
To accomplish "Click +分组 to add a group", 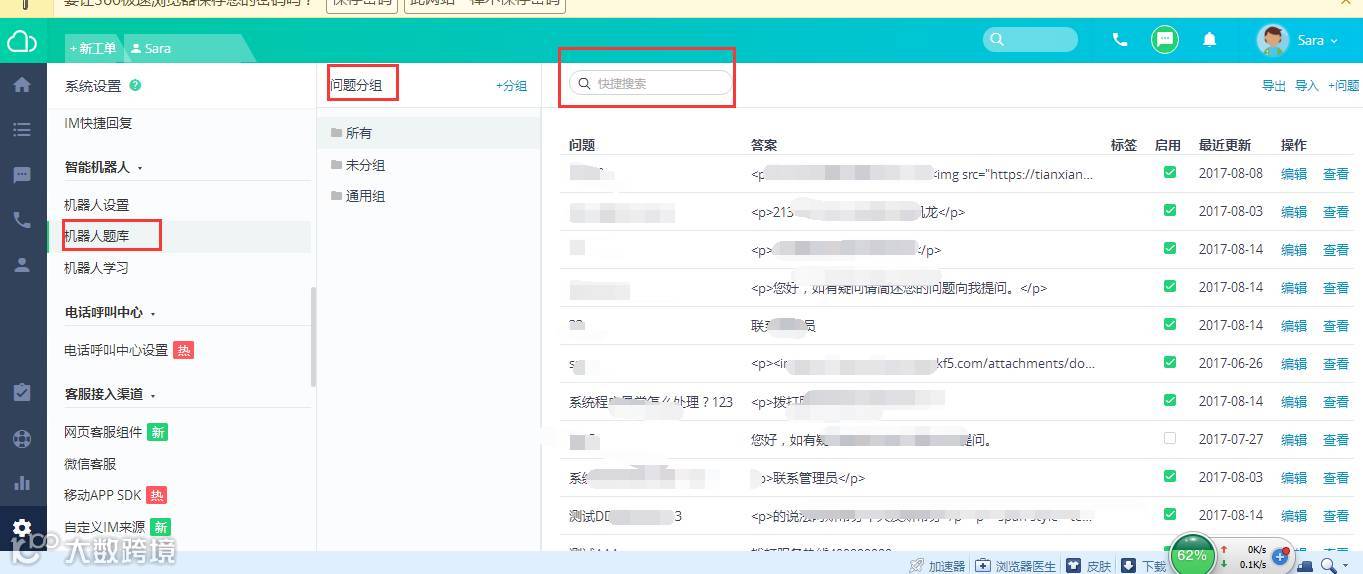I will pos(511,86).
